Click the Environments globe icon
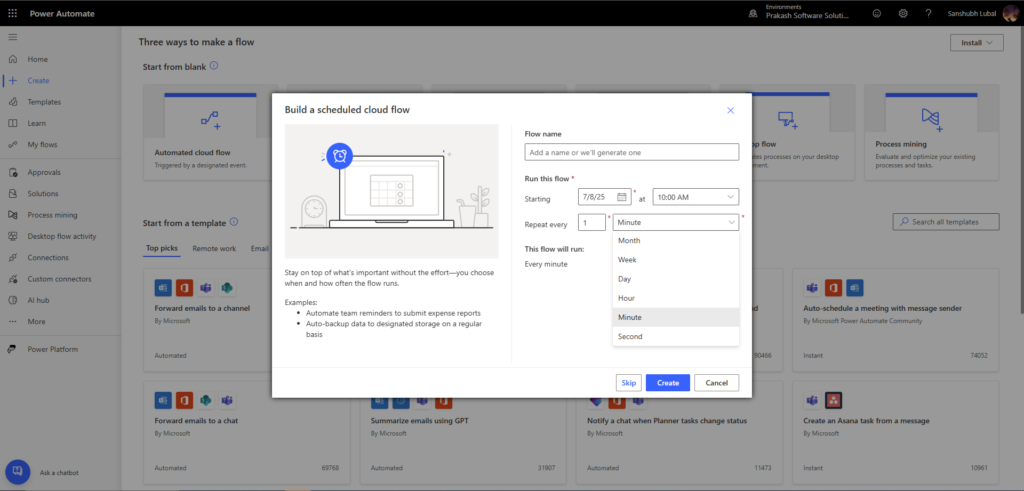Screen dimensions: 1024x491 (755, 13)
